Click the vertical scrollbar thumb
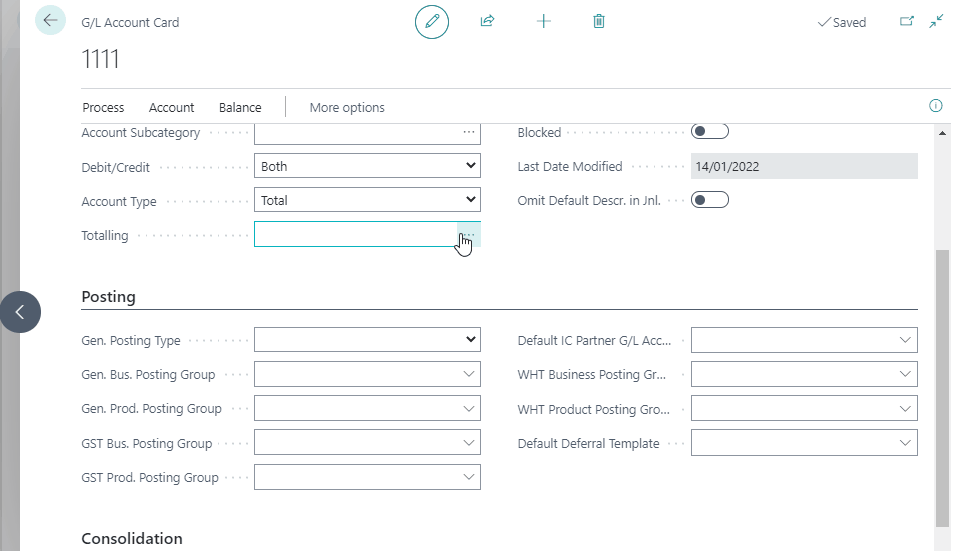Screen dimensions: 973x551 pyautogui.click(x=943, y=388)
